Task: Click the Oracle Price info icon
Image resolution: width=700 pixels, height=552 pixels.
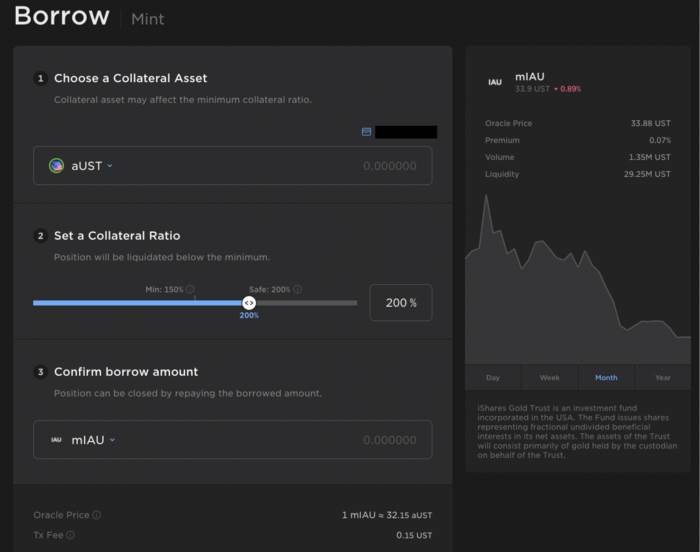Action: click(x=96, y=515)
